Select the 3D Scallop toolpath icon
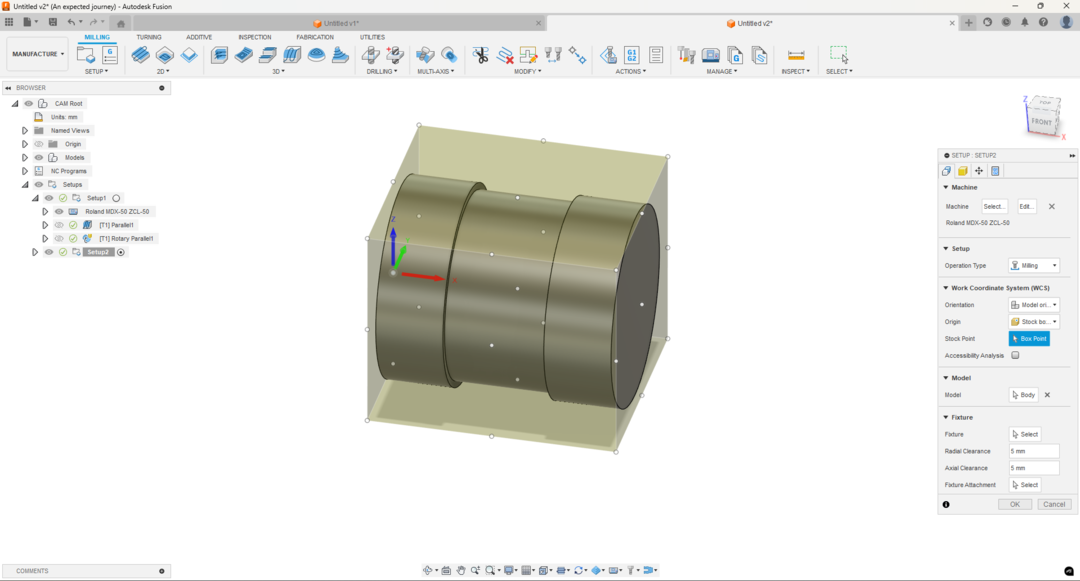 point(316,55)
